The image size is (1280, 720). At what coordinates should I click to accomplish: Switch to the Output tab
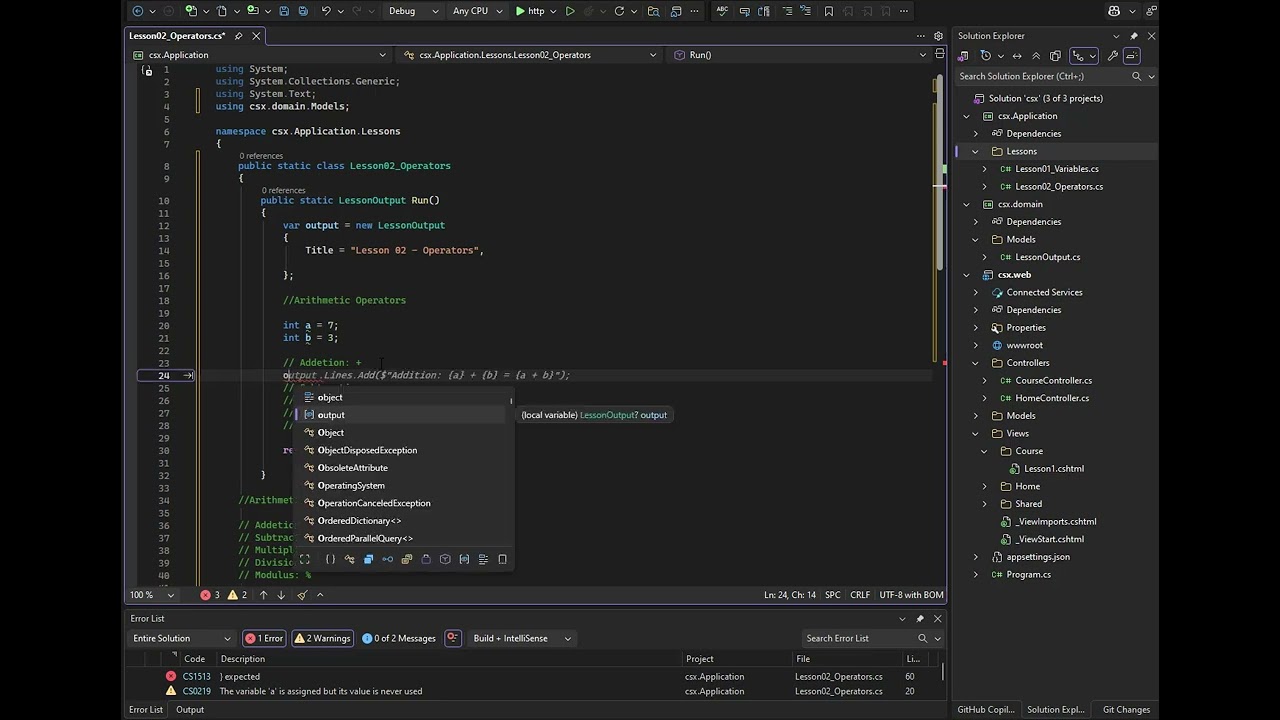190,710
